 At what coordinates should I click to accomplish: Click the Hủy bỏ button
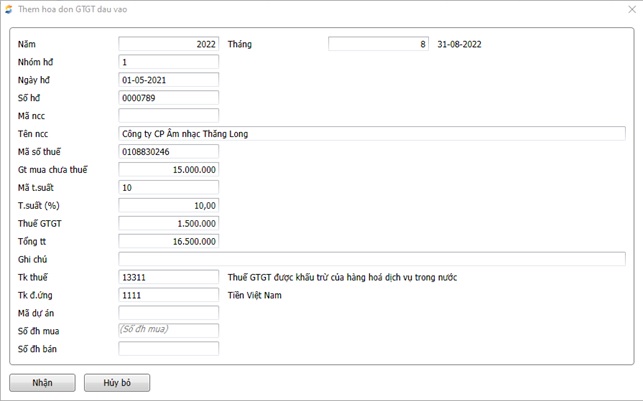tap(116, 382)
